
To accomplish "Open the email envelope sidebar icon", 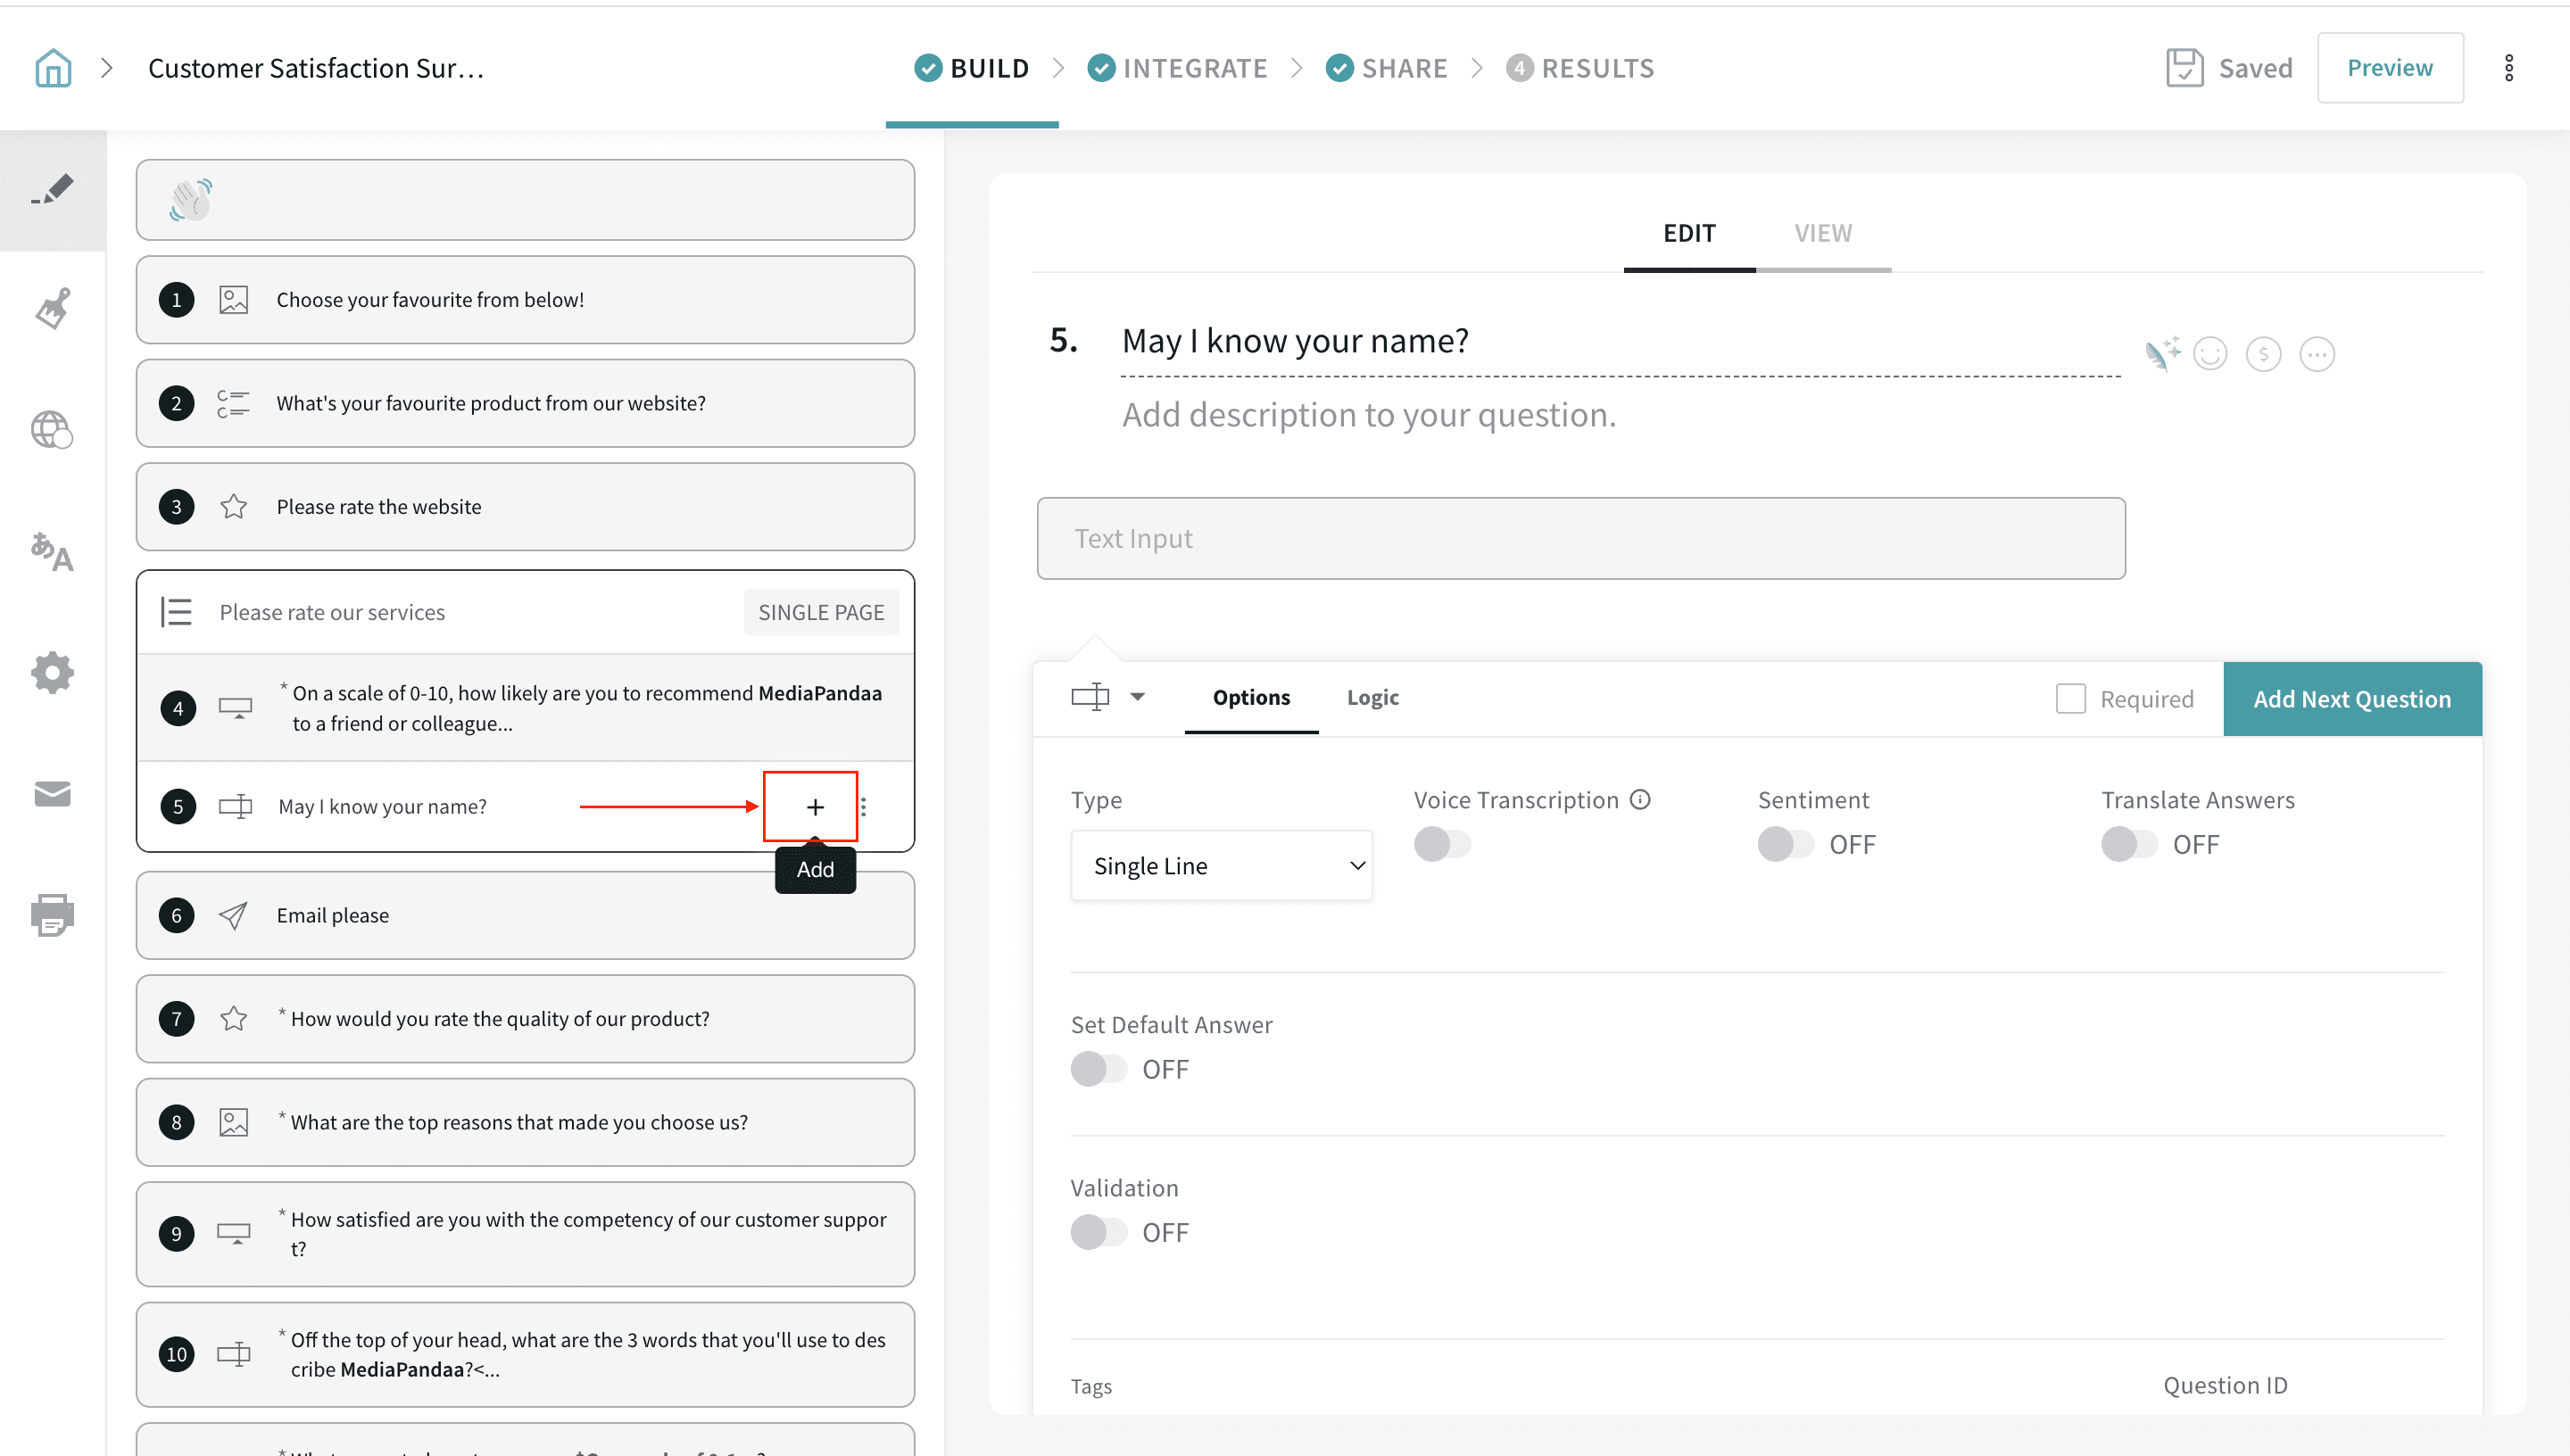I will point(53,794).
